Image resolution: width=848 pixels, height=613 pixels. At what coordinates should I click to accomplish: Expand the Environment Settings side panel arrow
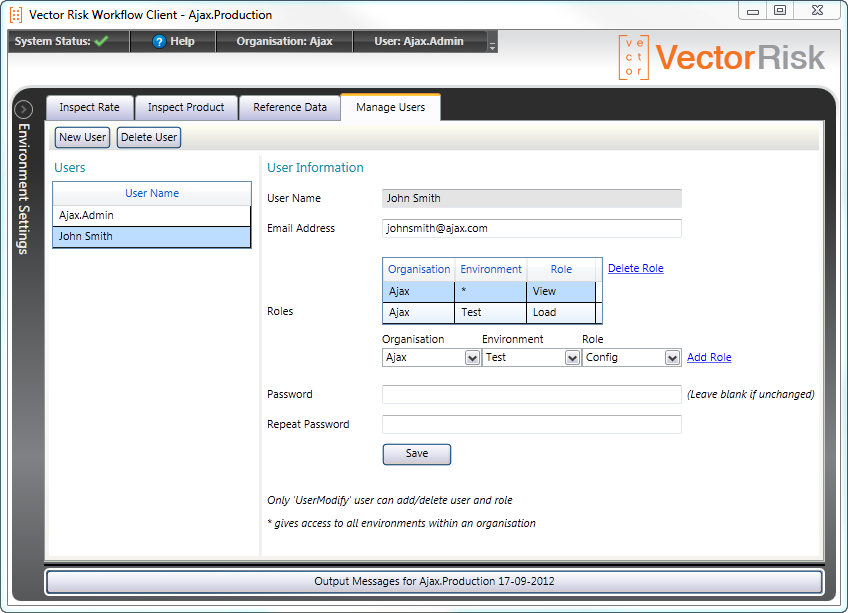pos(23,109)
